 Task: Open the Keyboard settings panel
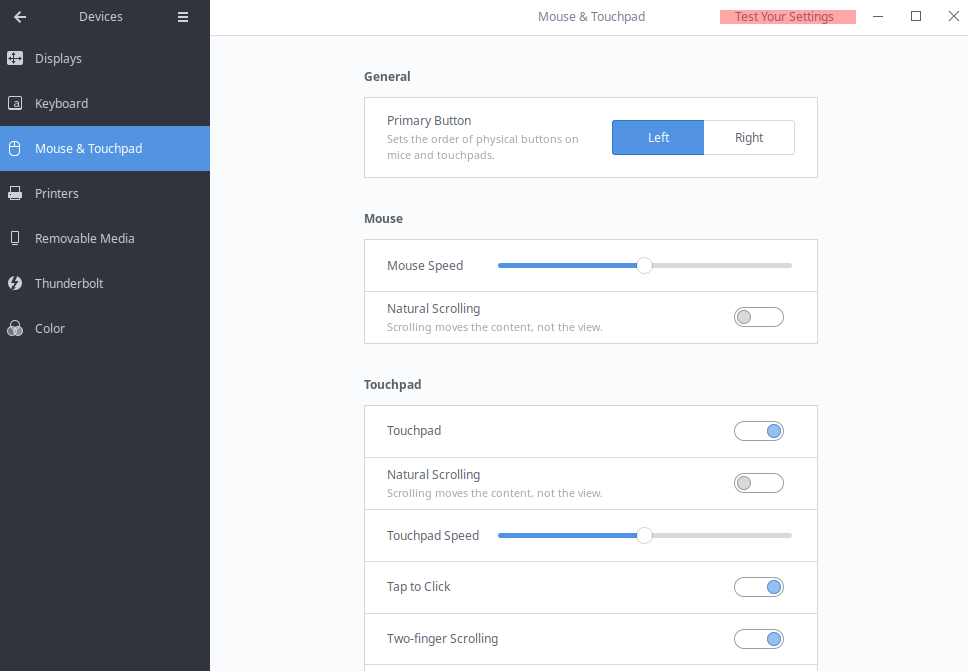click(x=62, y=103)
